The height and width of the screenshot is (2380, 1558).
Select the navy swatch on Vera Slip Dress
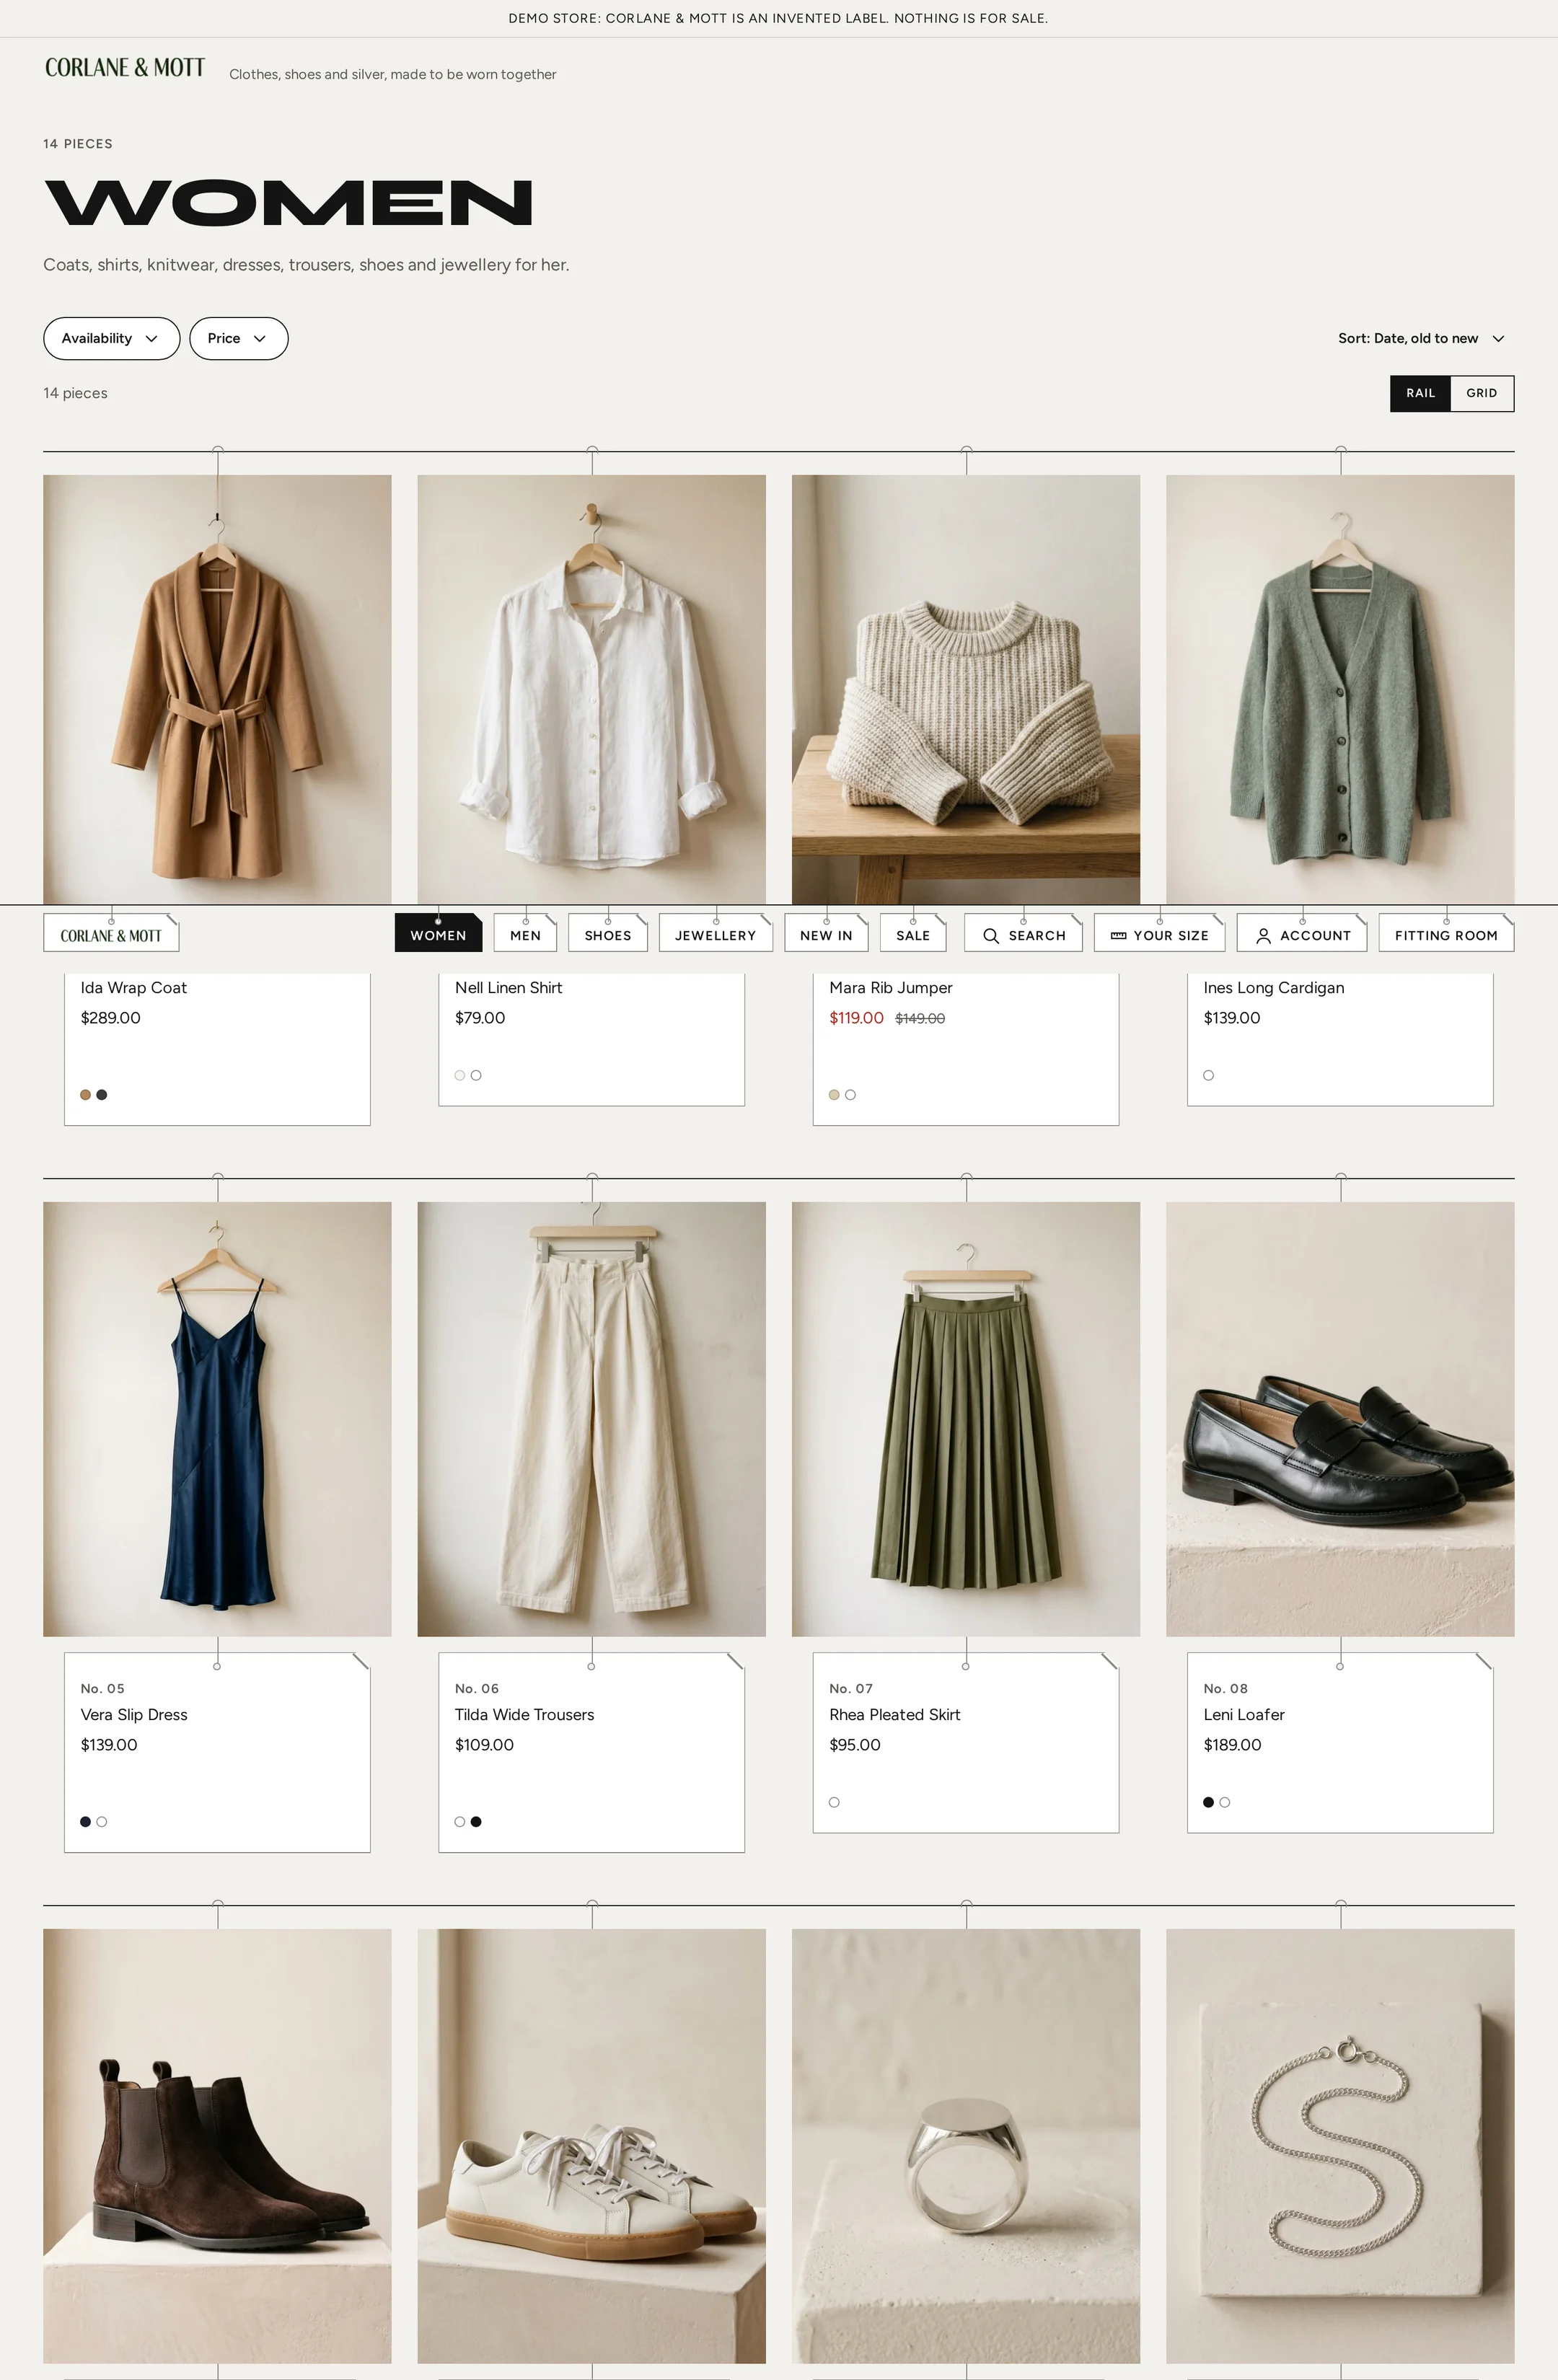[x=86, y=1822]
